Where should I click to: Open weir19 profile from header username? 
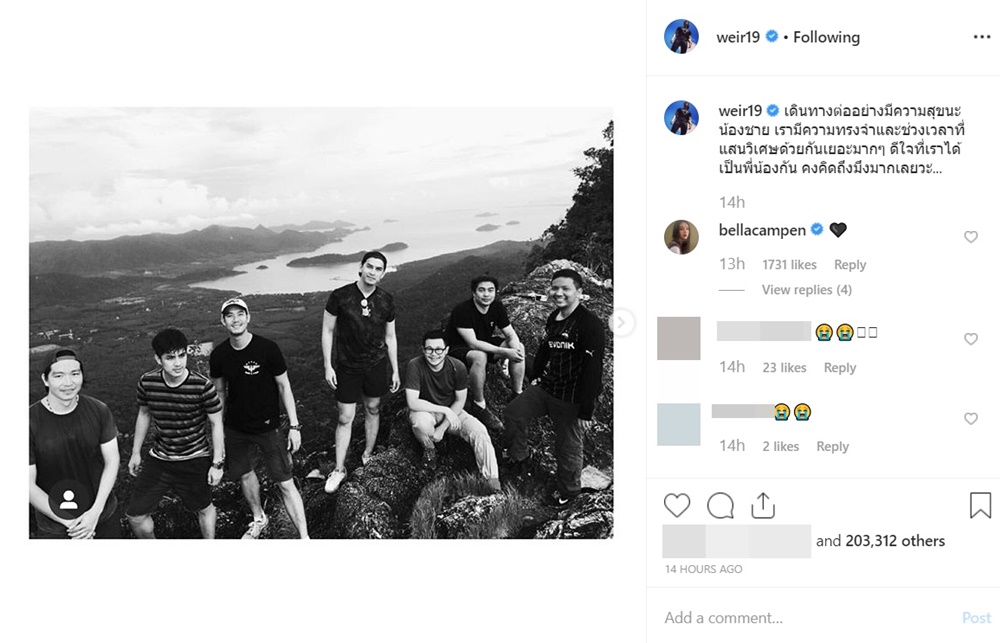pos(740,37)
